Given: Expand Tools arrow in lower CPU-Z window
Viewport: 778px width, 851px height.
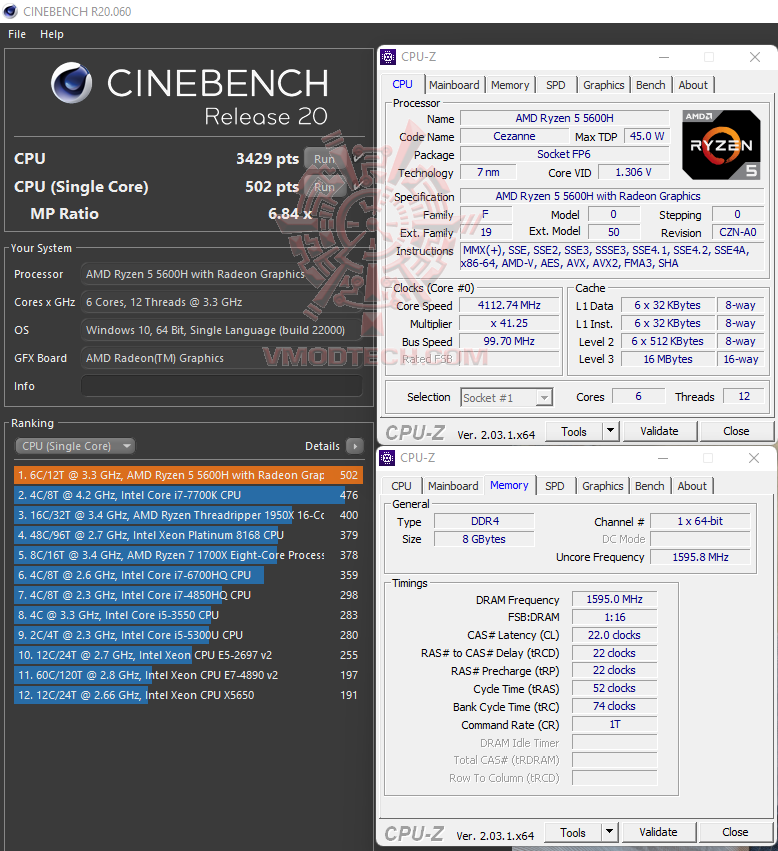Looking at the screenshot, I should (610, 832).
